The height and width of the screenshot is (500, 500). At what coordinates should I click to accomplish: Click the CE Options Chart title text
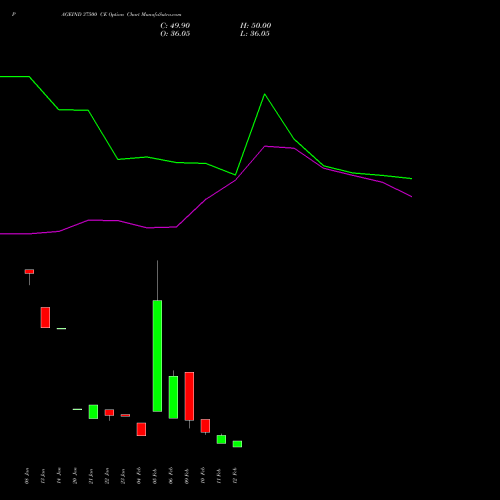[x=121, y=15]
